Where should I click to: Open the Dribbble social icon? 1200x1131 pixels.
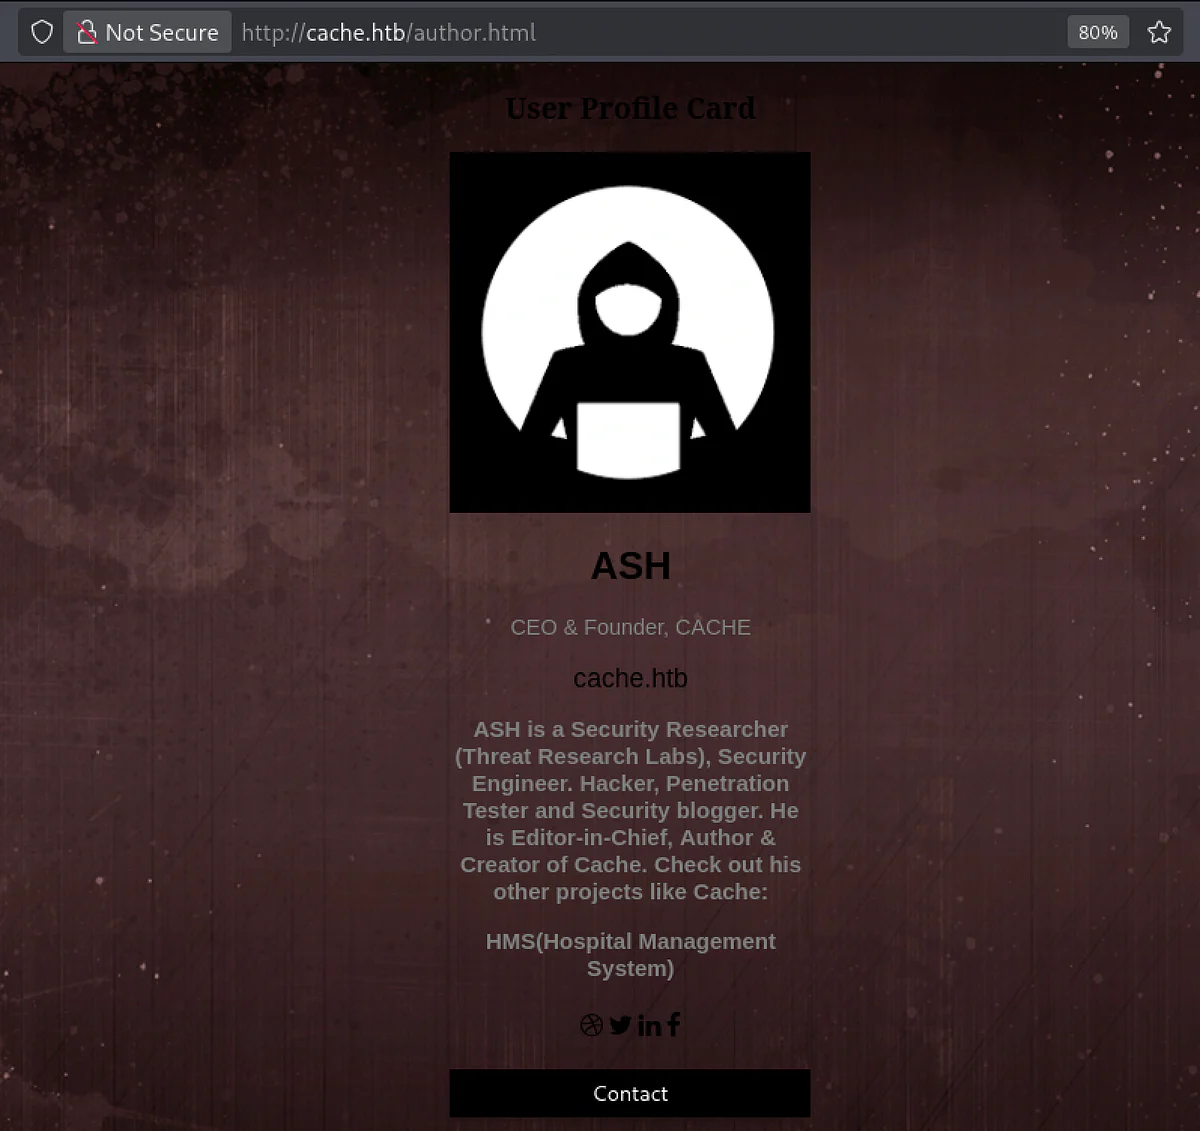click(591, 1025)
